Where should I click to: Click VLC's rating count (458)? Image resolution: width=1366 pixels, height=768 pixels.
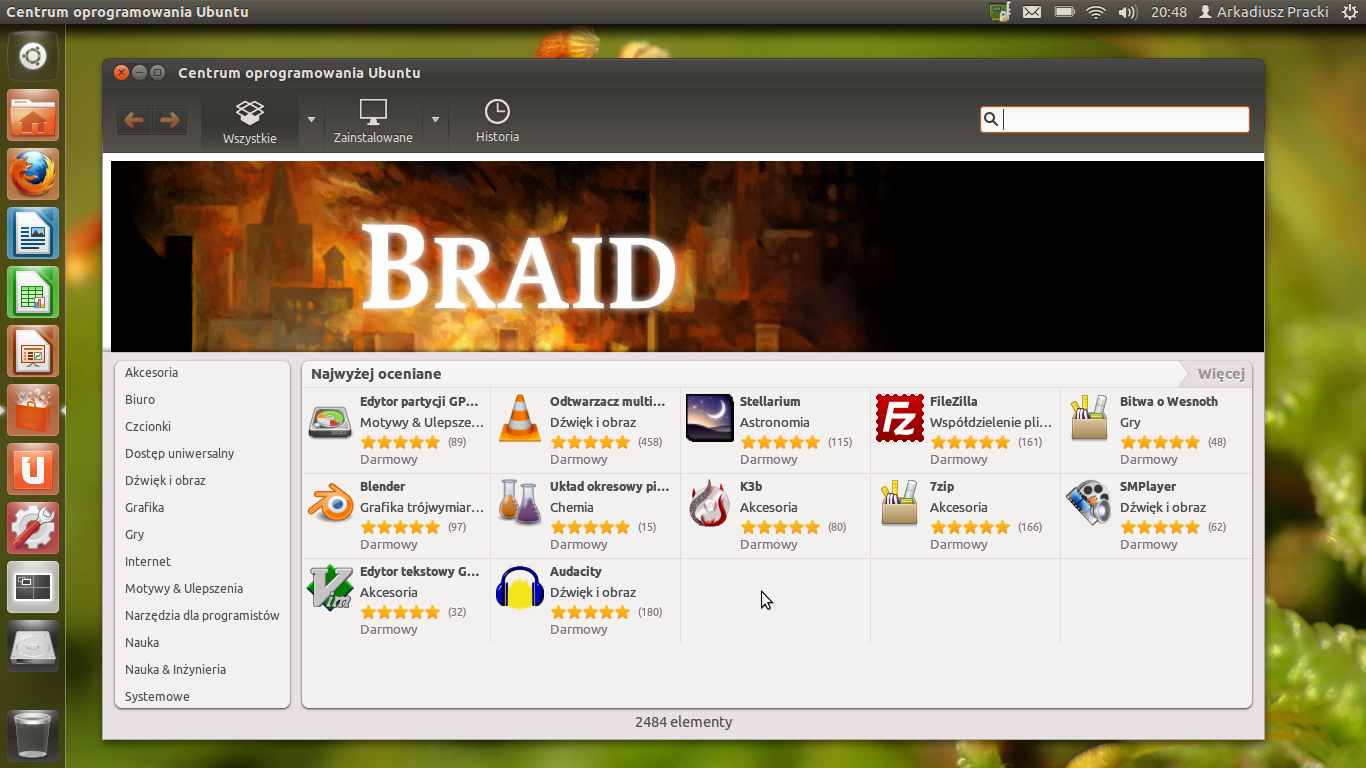(x=650, y=442)
